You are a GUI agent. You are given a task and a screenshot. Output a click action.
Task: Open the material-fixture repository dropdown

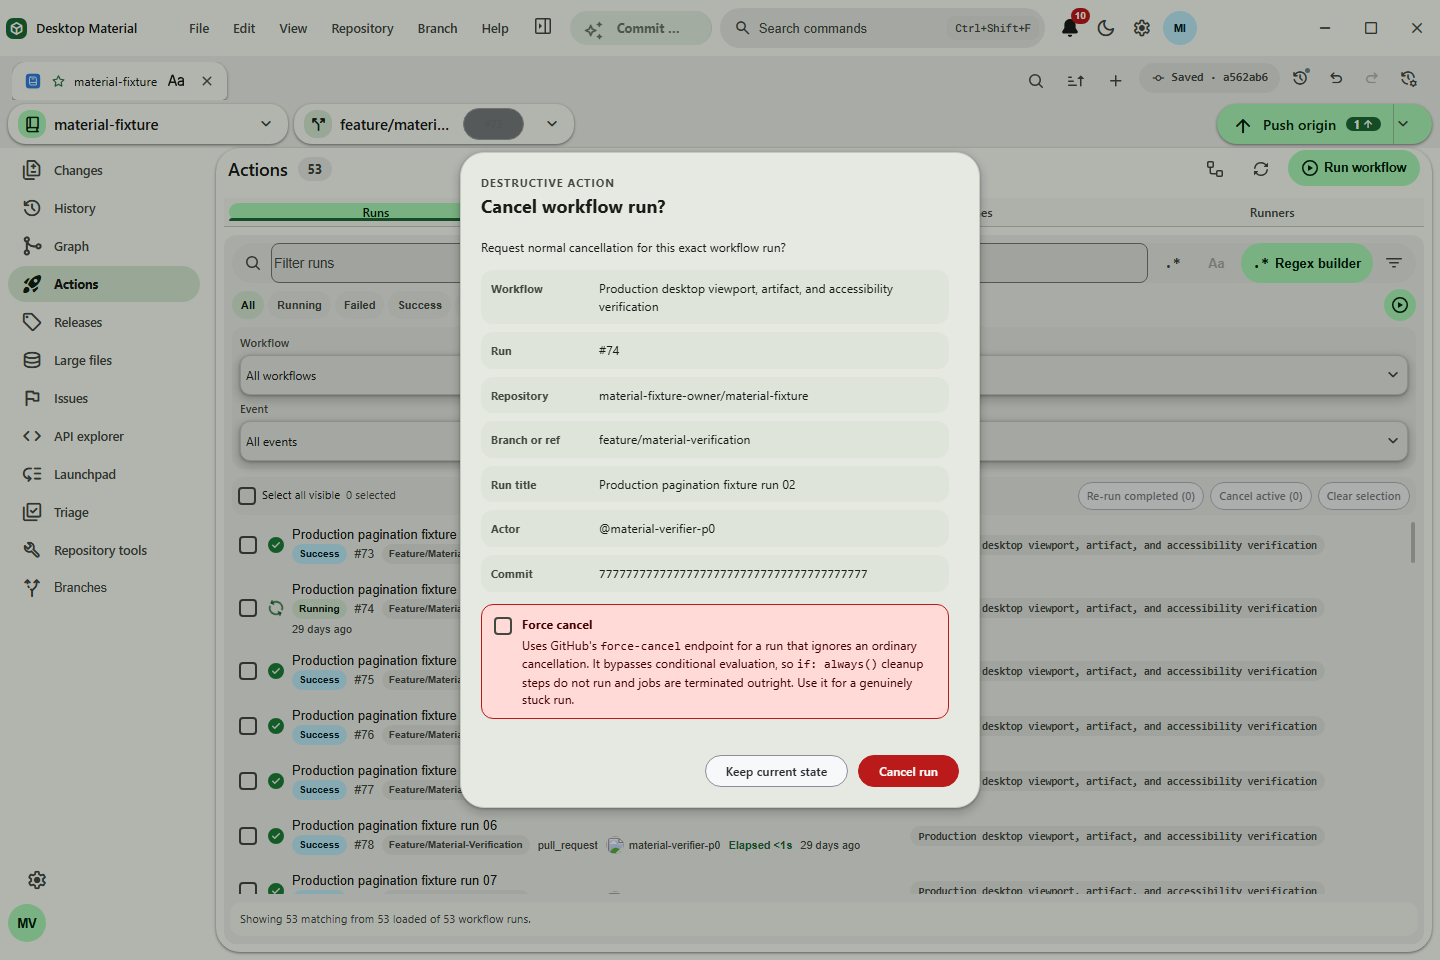[x=146, y=124]
